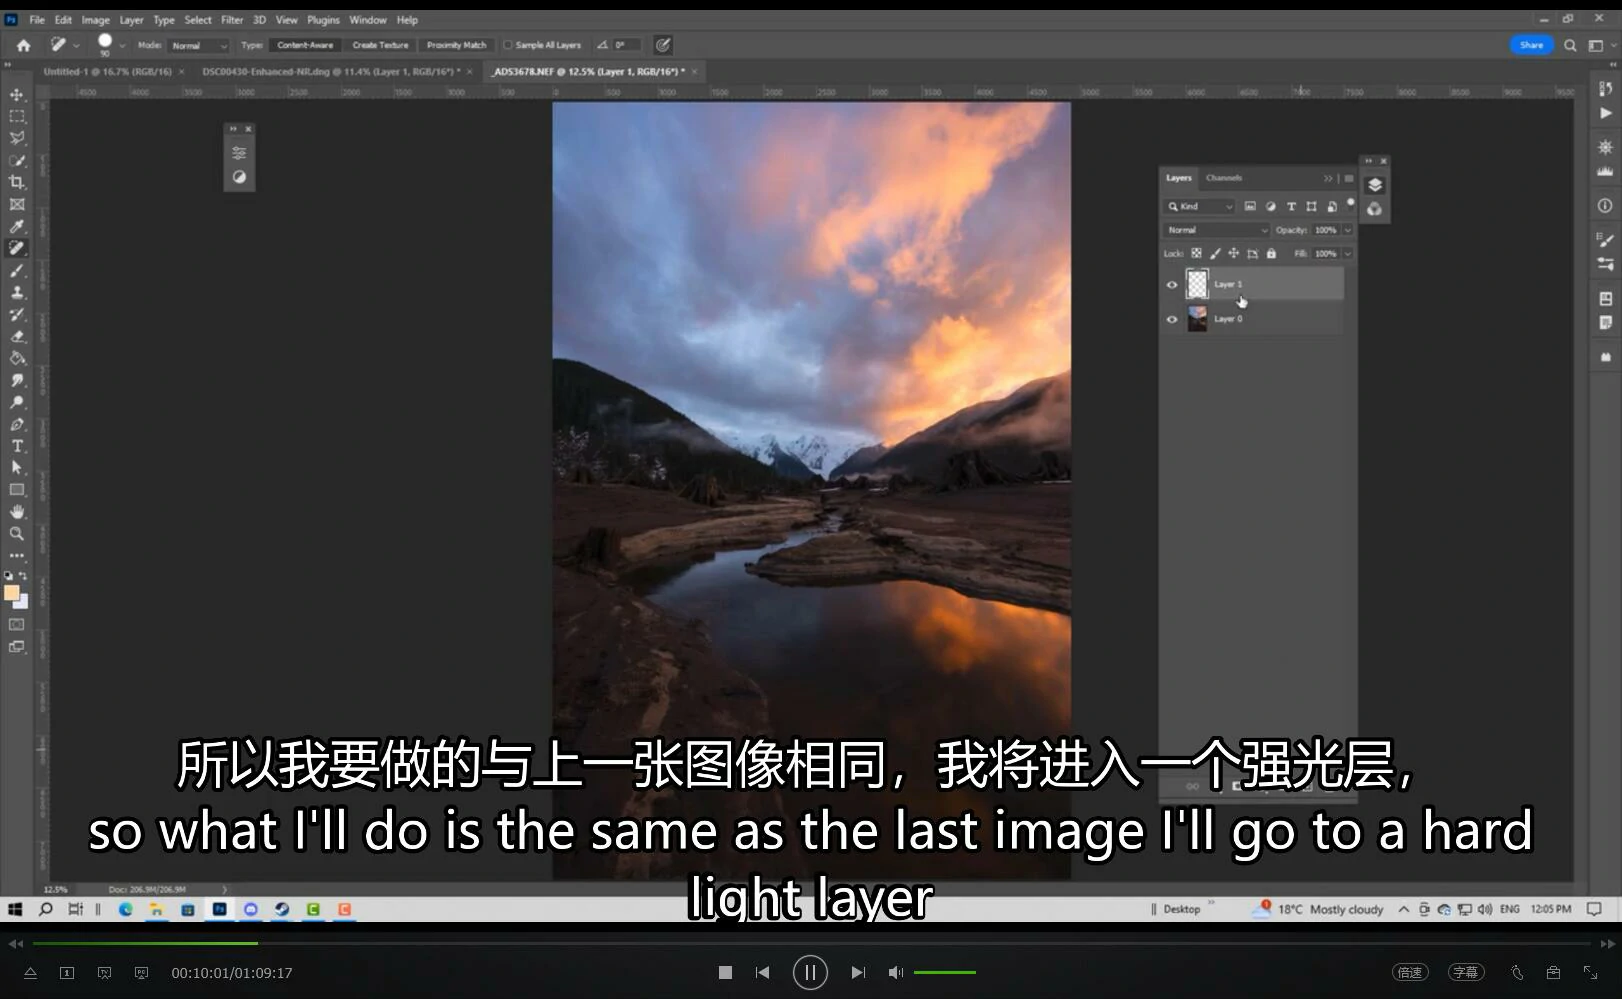
Task: Open the search icon near Share
Action: (x=1570, y=45)
